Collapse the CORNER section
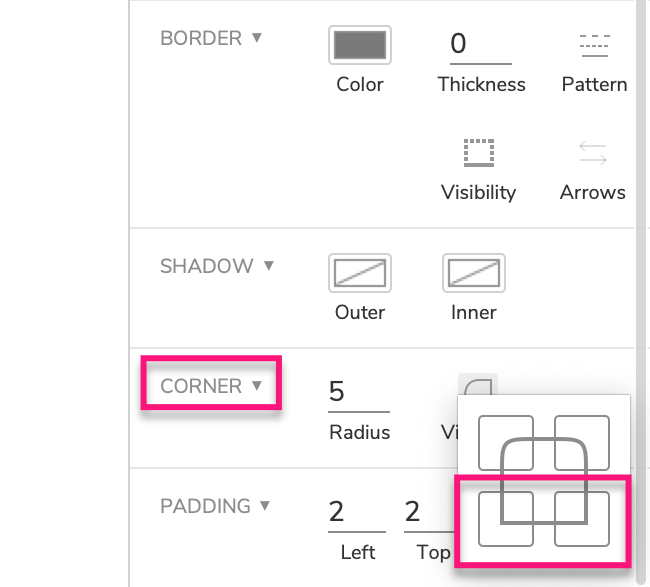 tap(258, 386)
